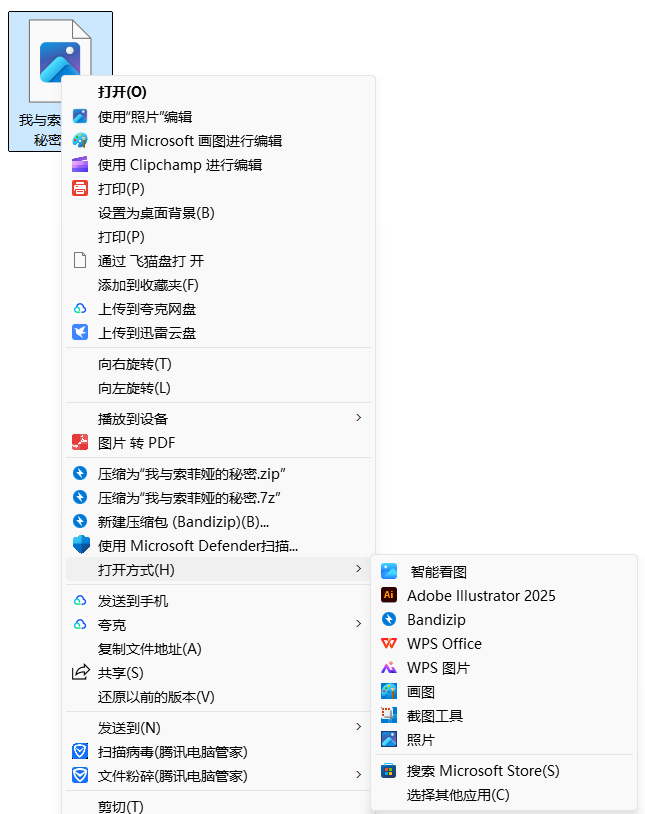Click the Defender shield icon
645x814 pixels.
tap(81, 545)
